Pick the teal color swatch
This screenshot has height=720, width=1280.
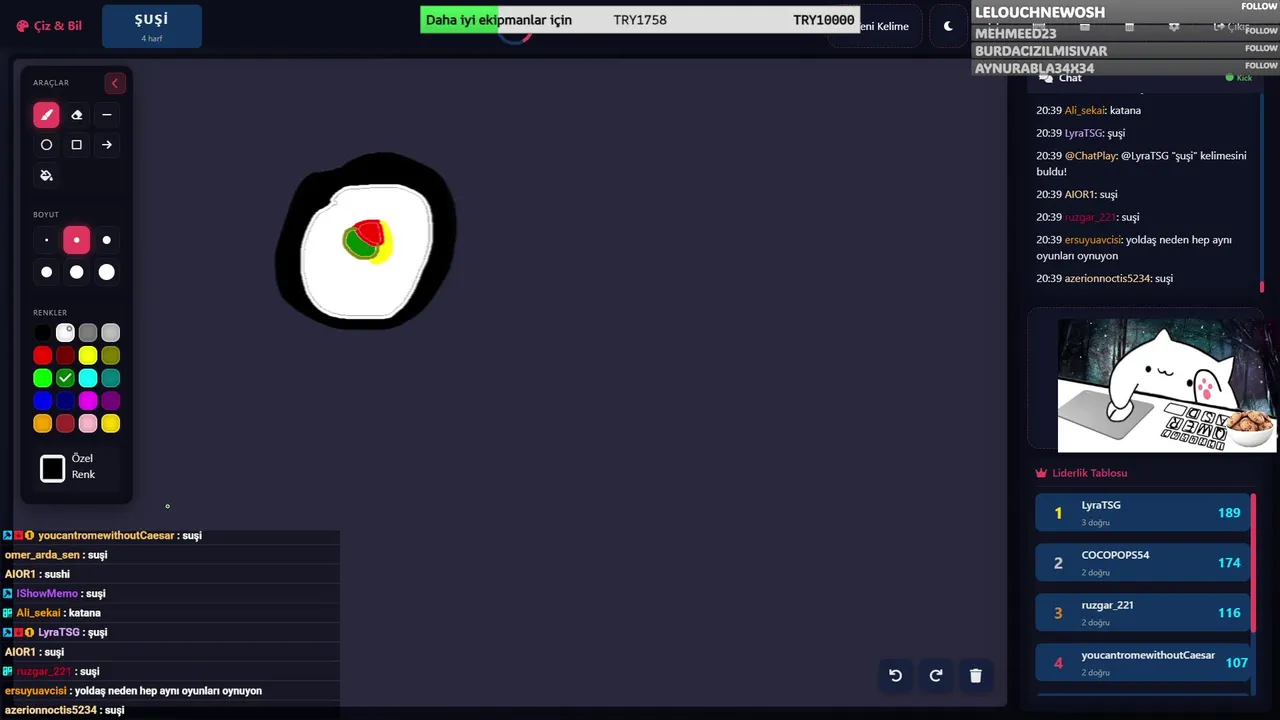[x=111, y=378]
